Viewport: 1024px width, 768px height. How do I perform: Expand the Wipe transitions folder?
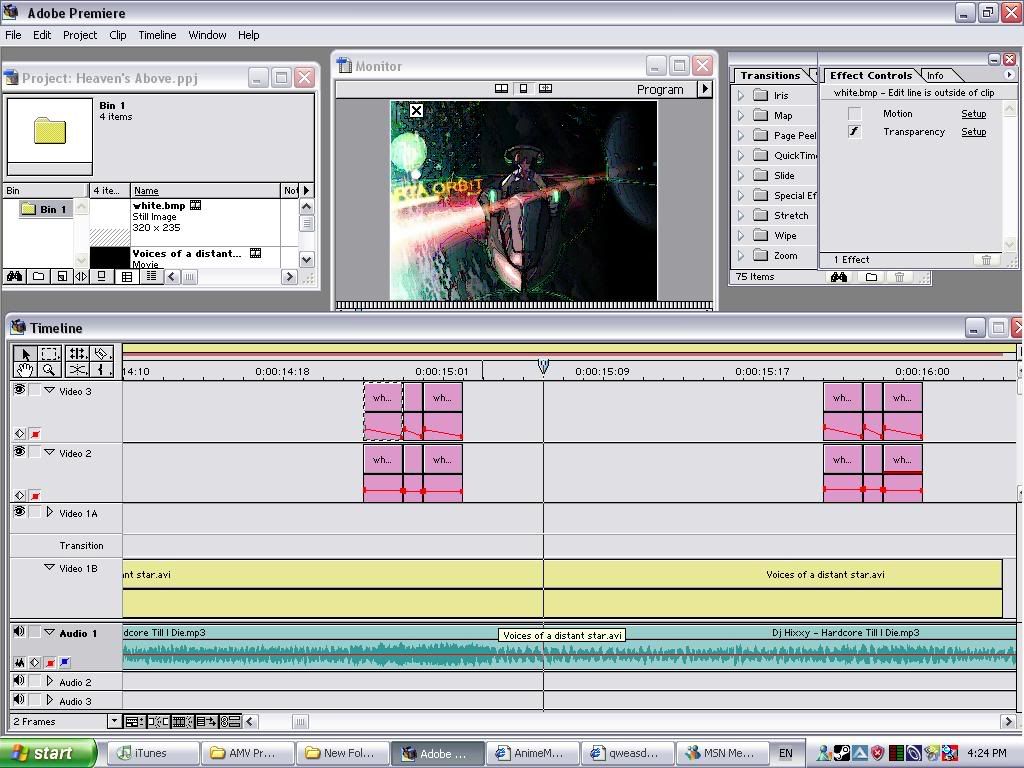pos(741,236)
